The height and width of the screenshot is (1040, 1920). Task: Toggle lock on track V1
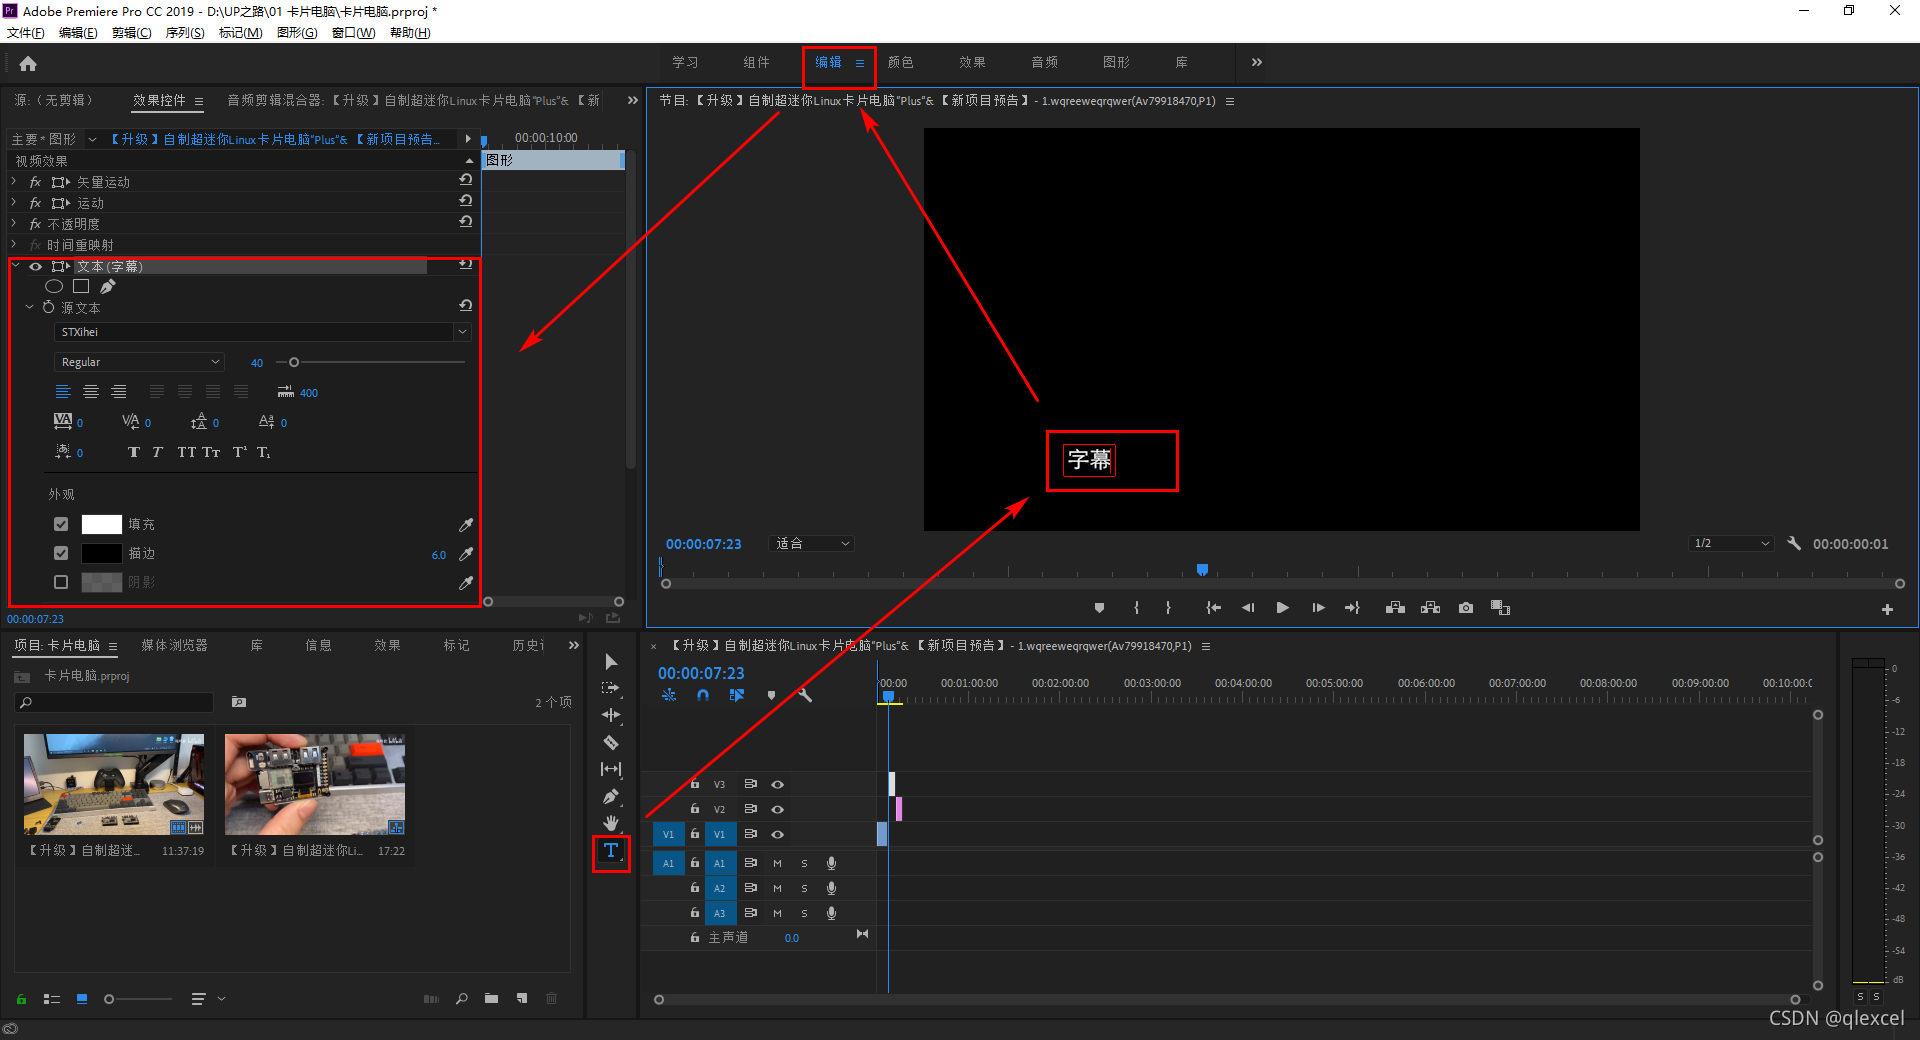click(695, 834)
